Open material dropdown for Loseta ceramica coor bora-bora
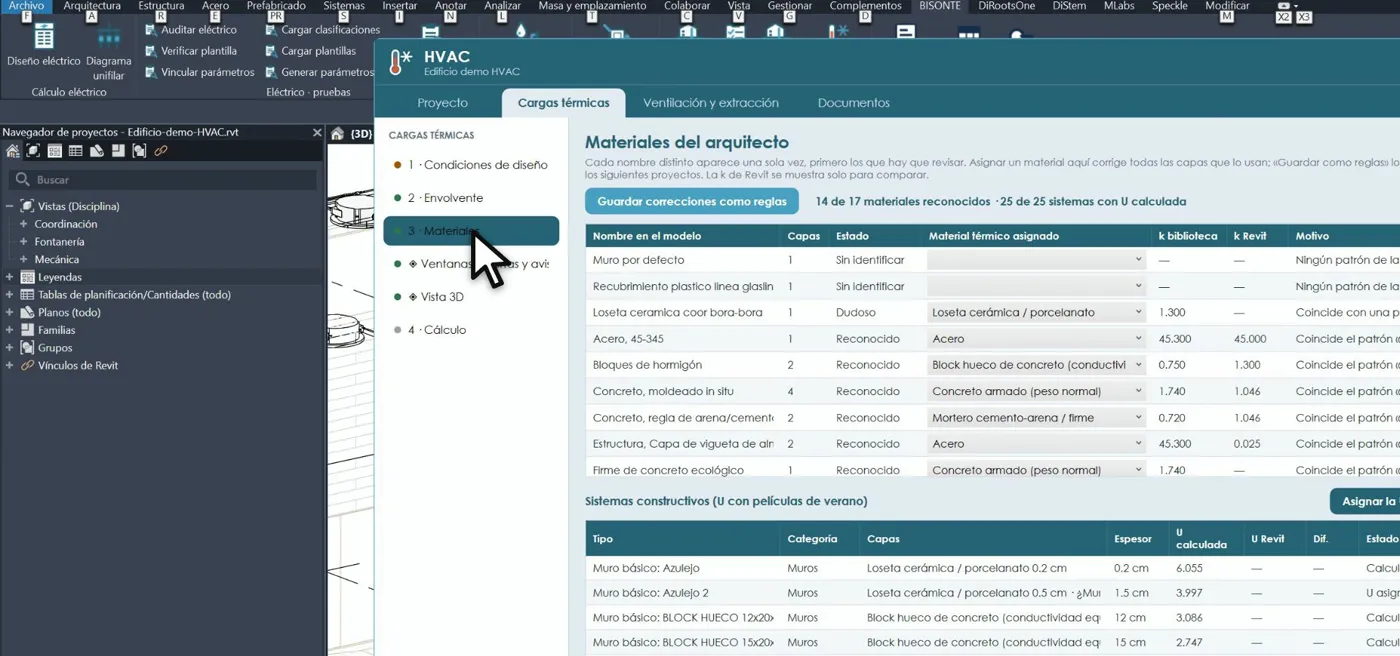1400x656 pixels. 1036,312
